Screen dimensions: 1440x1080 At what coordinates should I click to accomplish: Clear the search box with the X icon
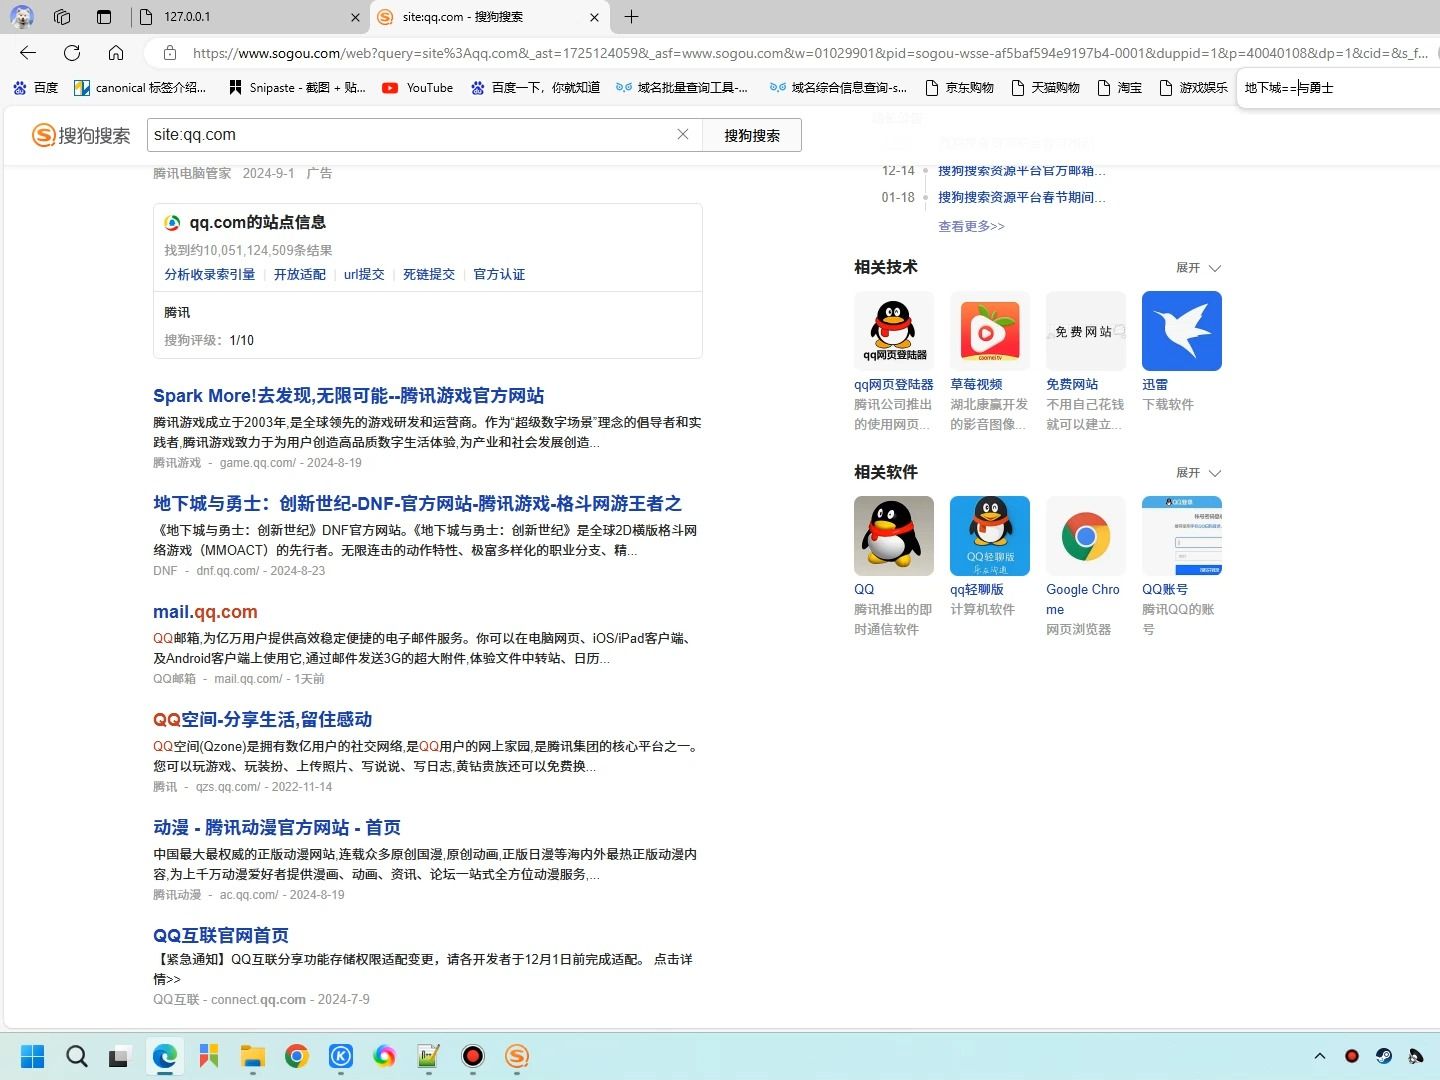point(683,134)
